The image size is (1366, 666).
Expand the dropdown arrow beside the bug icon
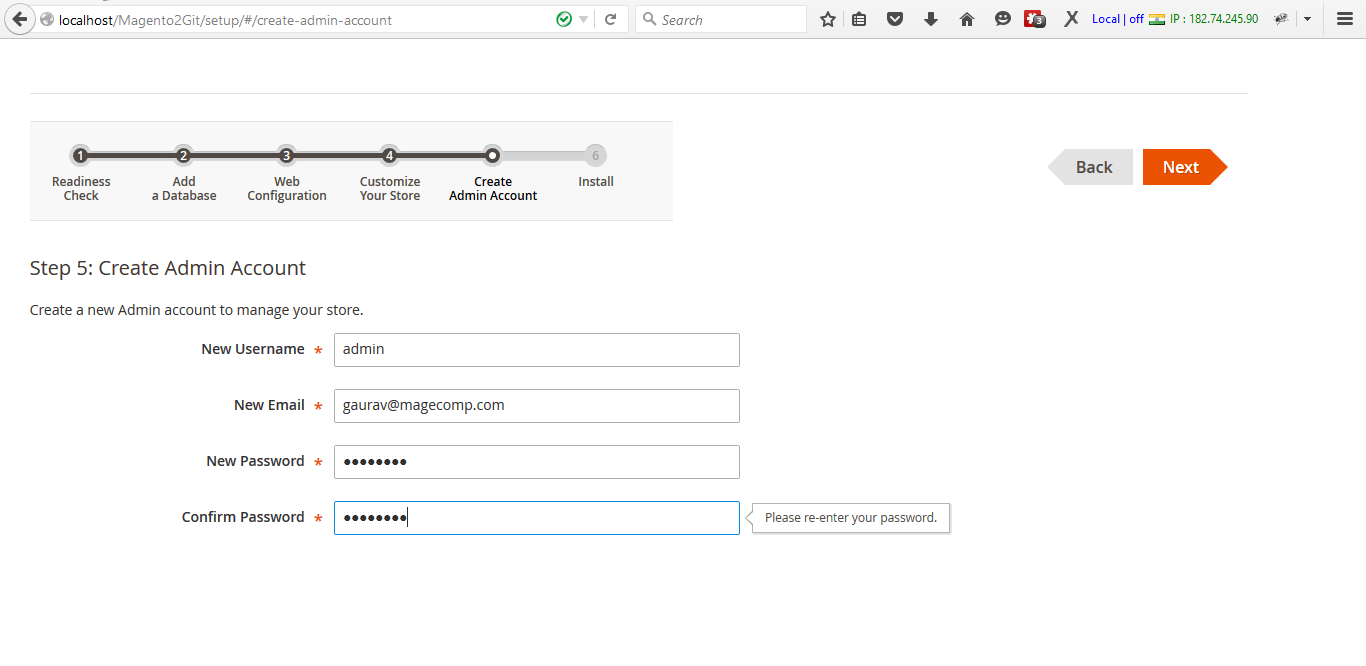click(x=1307, y=19)
